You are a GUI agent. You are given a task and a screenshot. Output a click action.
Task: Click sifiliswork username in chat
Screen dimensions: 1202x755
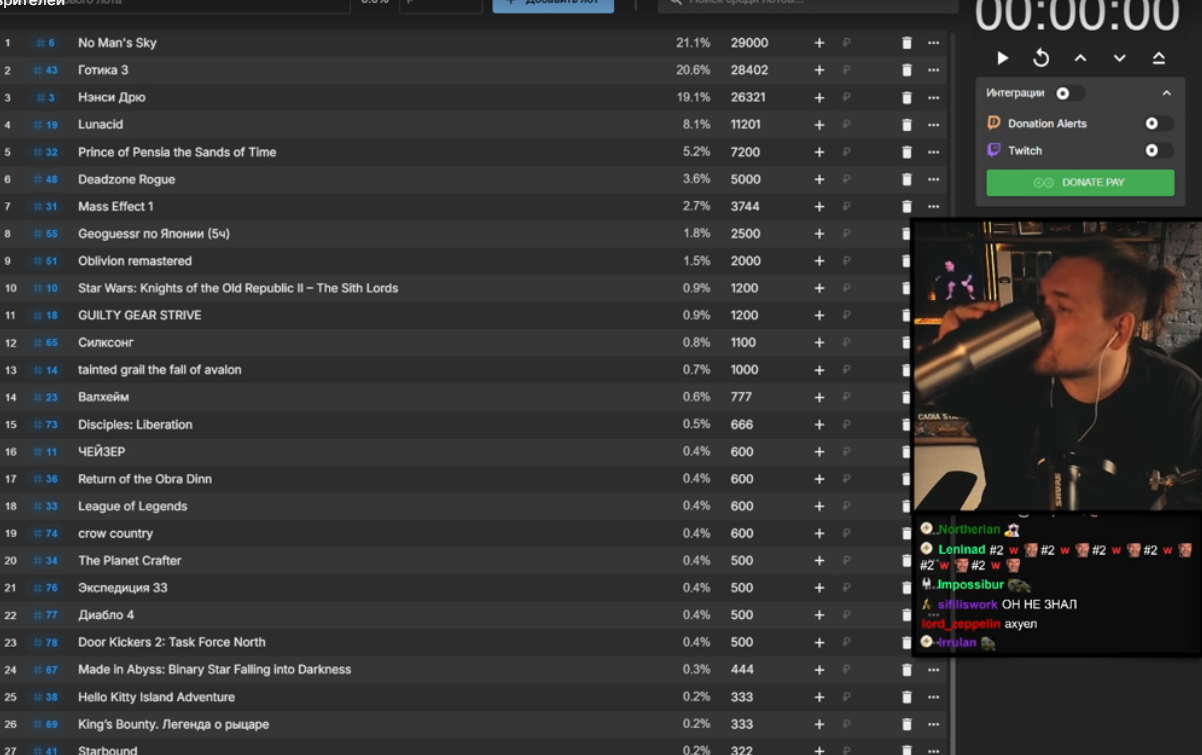(x=968, y=605)
